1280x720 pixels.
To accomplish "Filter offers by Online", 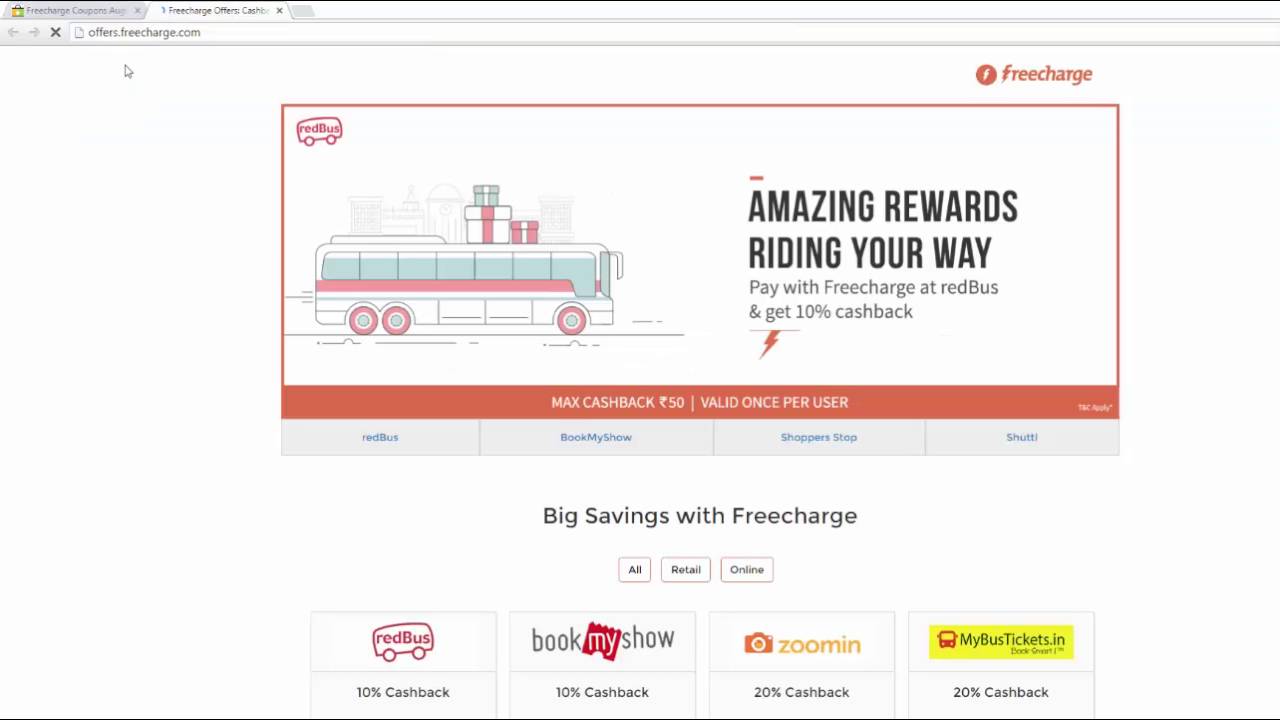I will click(x=747, y=569).
